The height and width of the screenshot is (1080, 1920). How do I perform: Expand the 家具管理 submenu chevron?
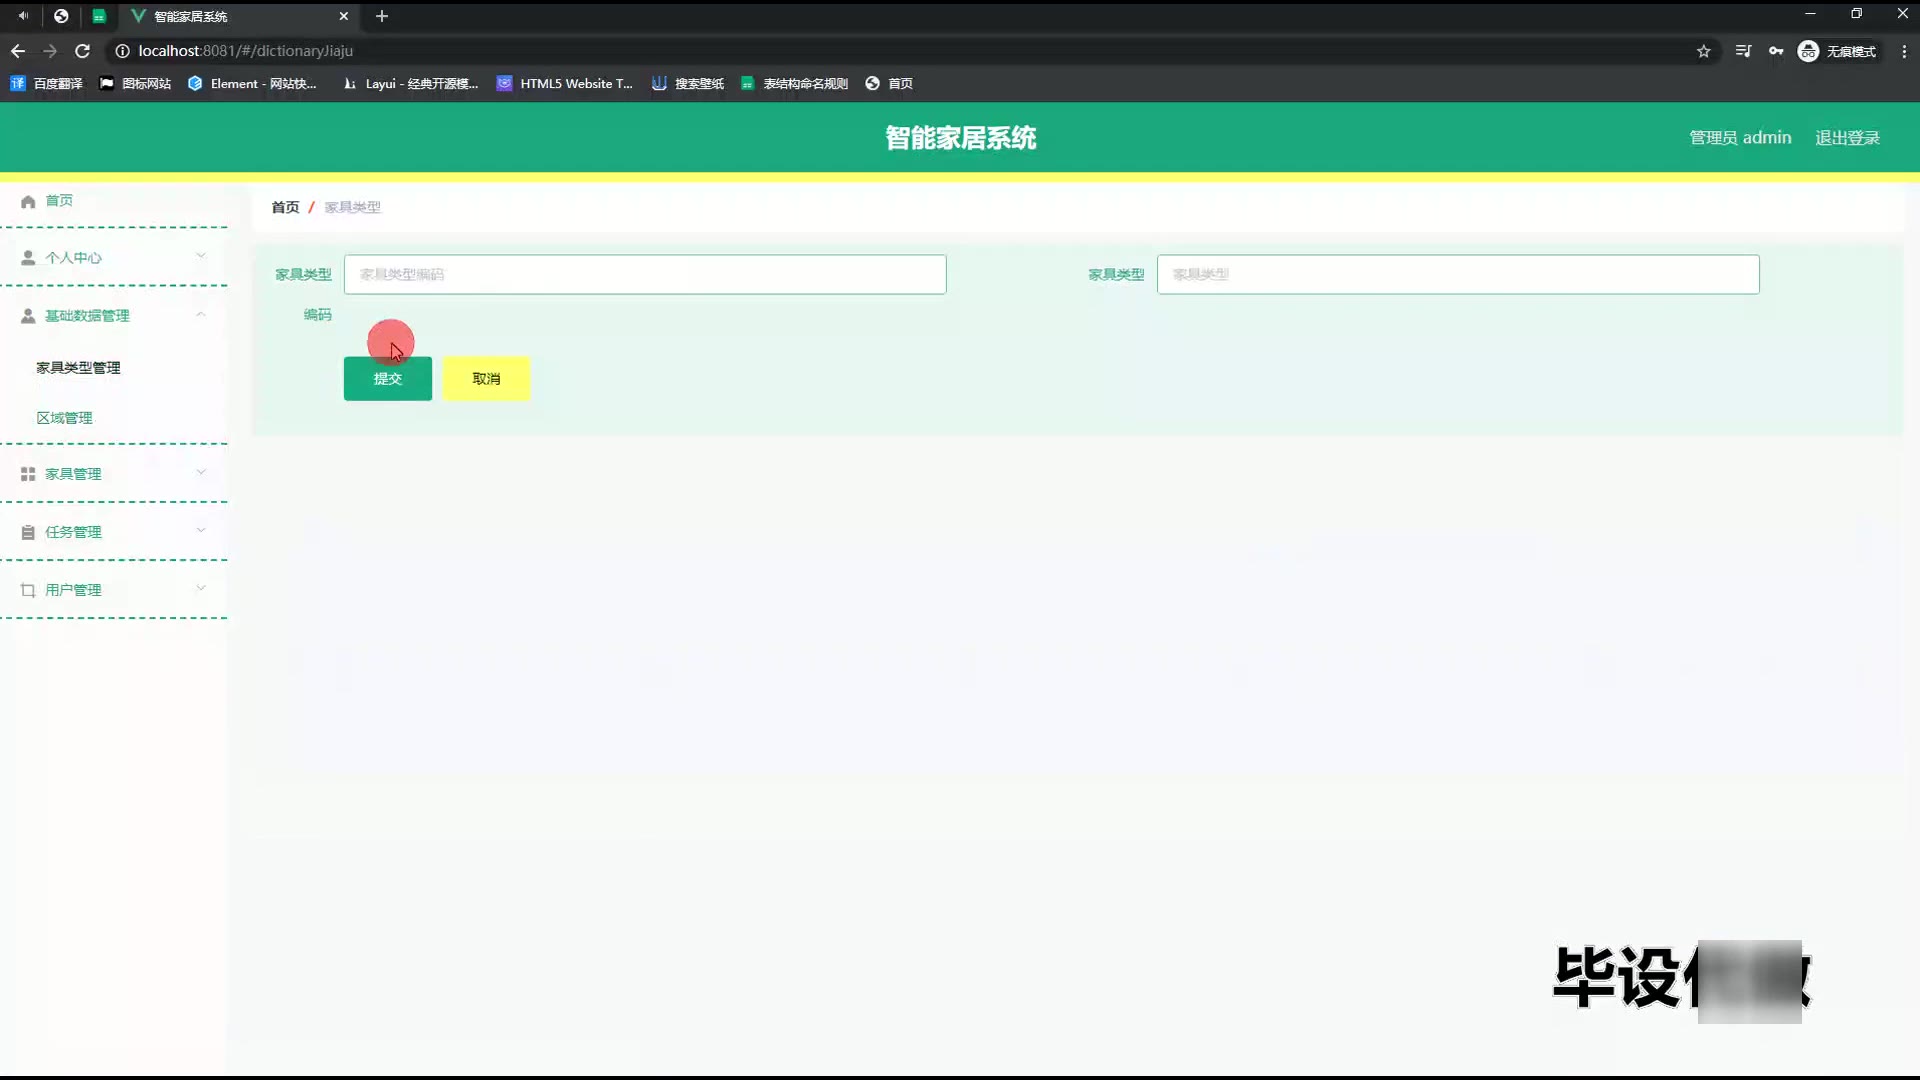click(201, 472)
